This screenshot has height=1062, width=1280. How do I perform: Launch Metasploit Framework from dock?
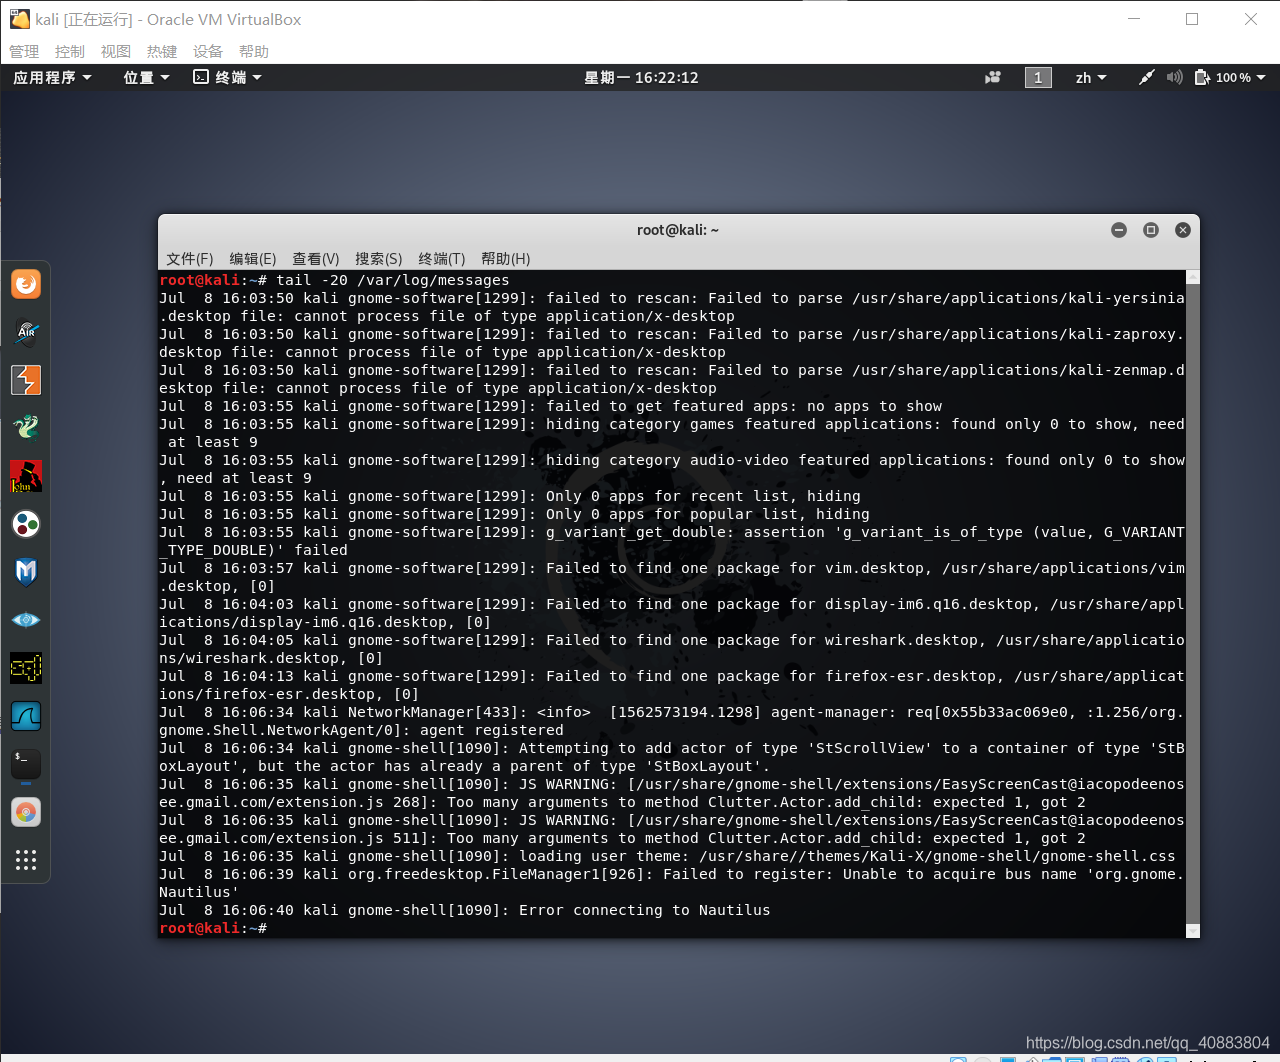[x=26, y=572]
